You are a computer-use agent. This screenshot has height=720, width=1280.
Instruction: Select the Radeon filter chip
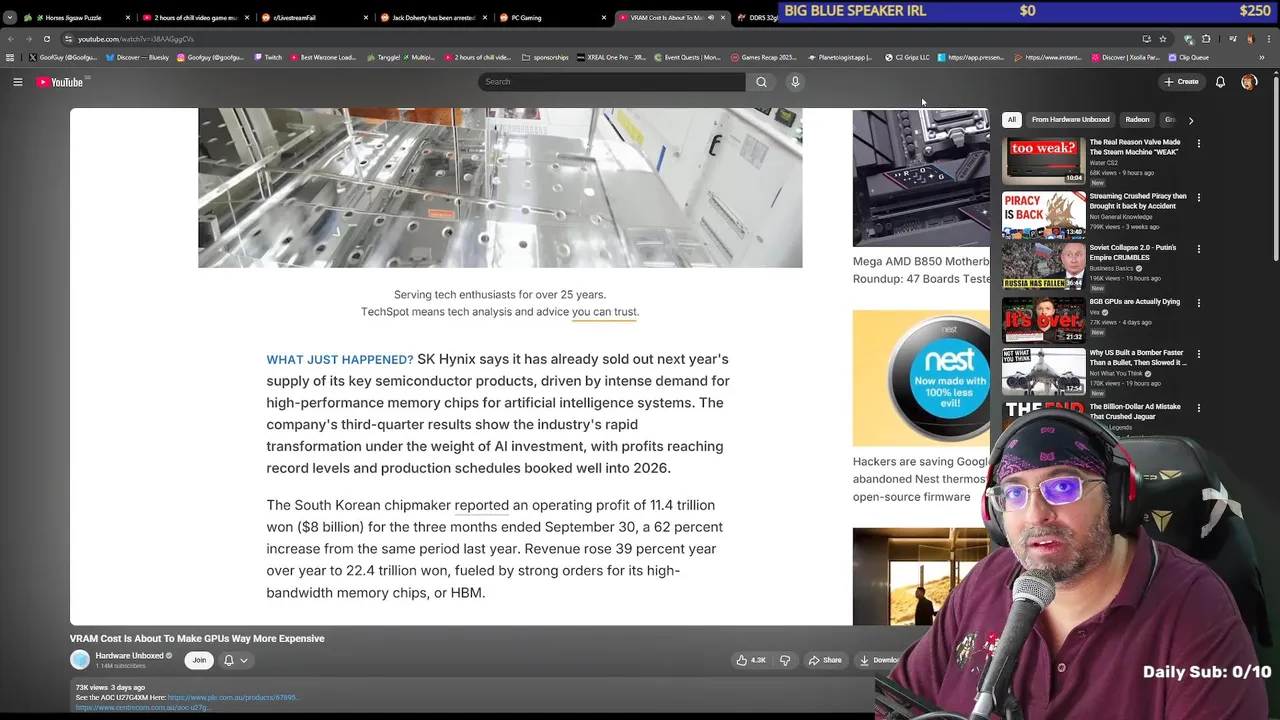point(1137,120)
